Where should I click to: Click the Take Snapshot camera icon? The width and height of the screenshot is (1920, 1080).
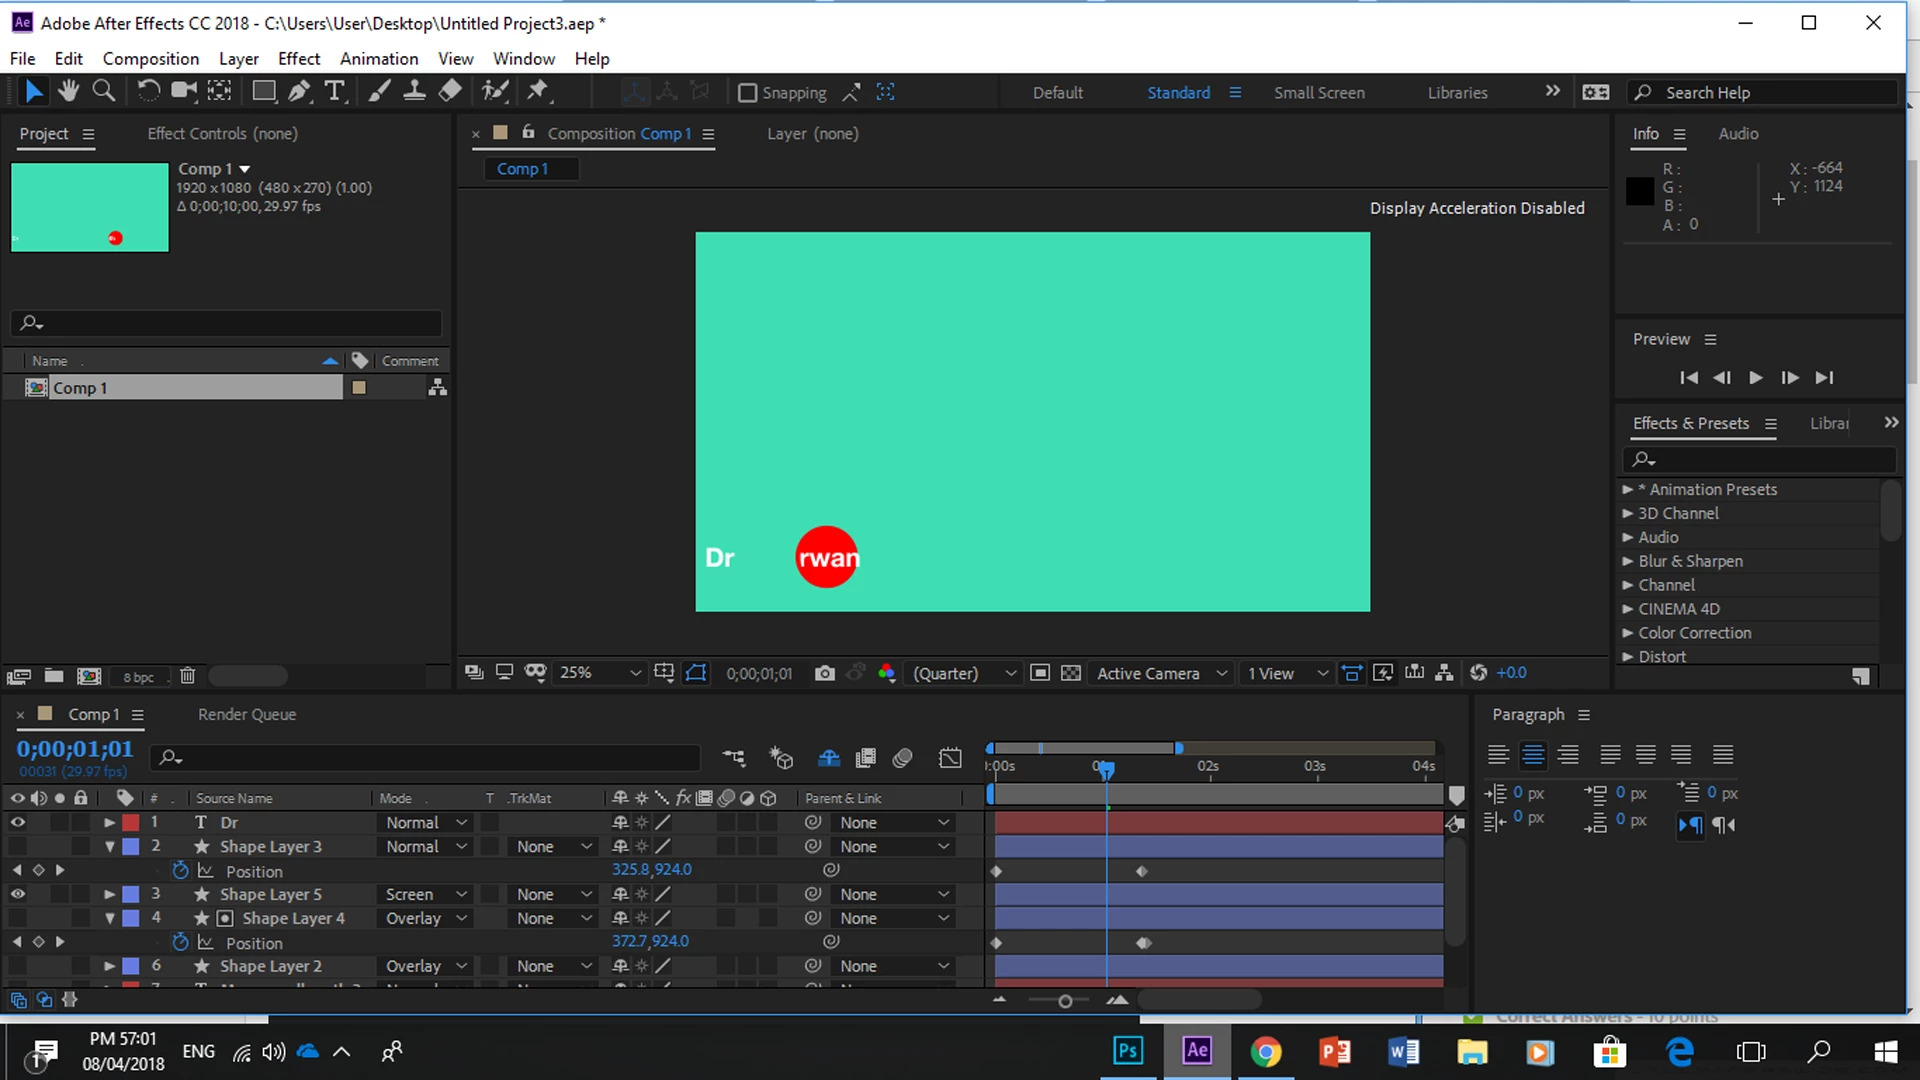coord(824,673)
